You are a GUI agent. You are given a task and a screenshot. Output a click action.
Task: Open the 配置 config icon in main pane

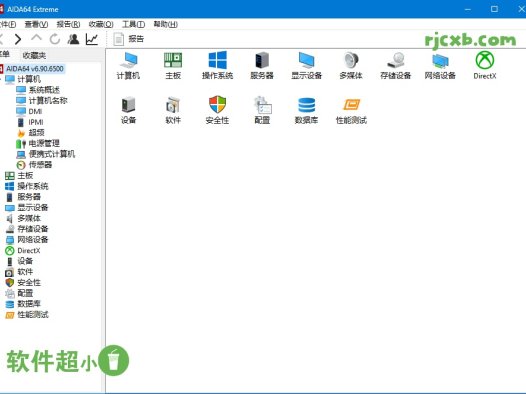pyautogui.click(x=262, y=110)
